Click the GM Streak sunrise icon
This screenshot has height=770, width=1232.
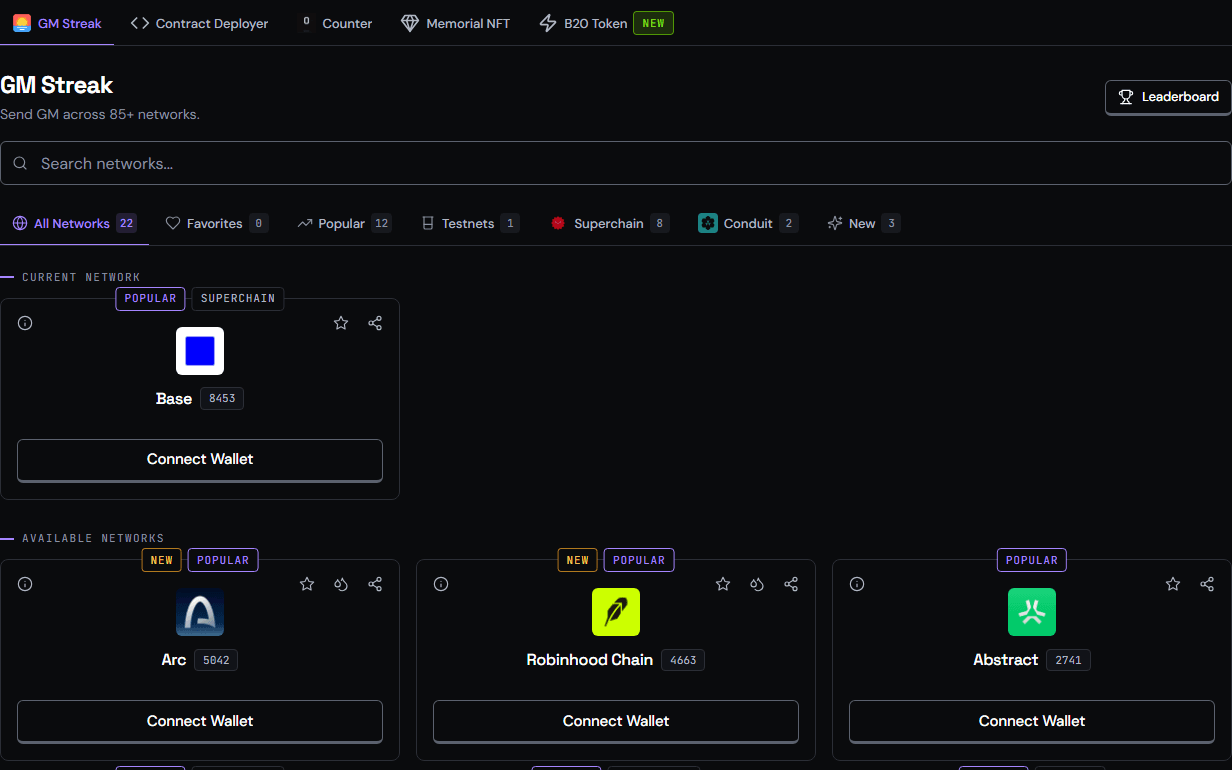tap(22, 23)
